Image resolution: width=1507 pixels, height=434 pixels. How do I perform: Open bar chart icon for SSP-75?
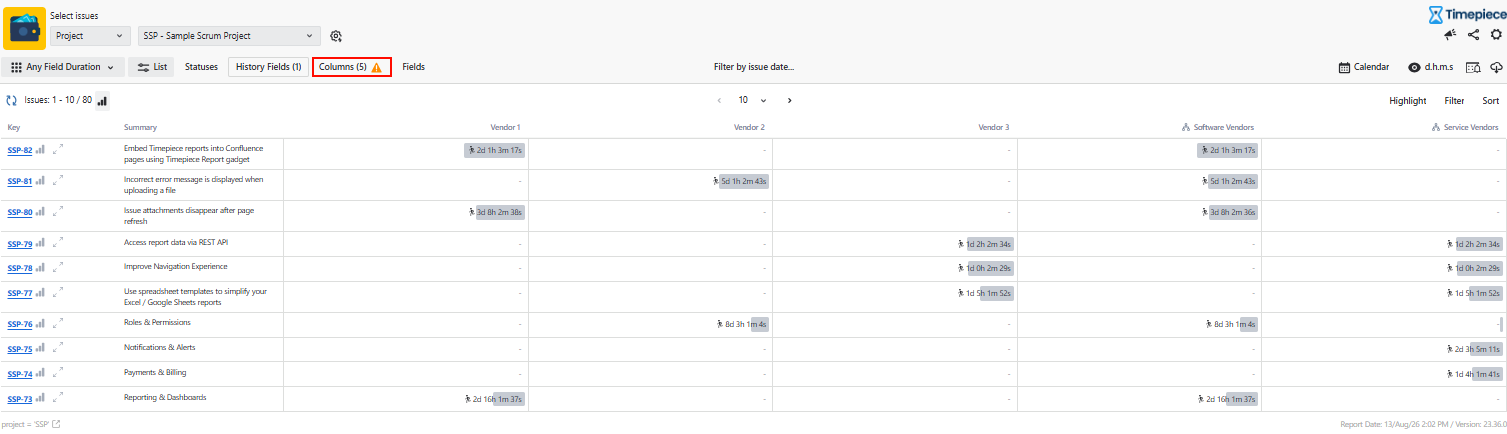[x=41, y=349]
